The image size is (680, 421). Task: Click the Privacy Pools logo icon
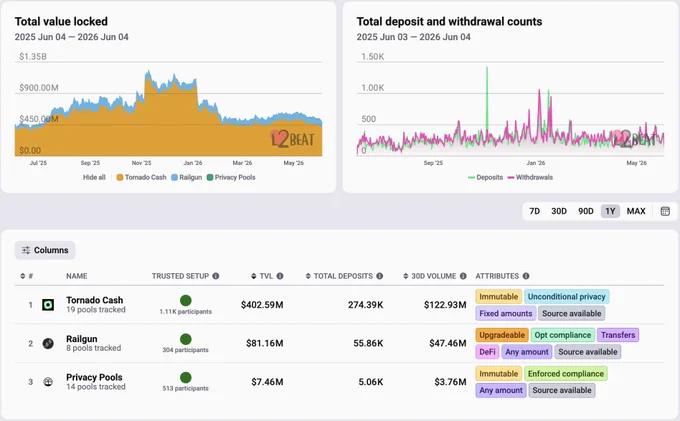click(x=48, y=382)
